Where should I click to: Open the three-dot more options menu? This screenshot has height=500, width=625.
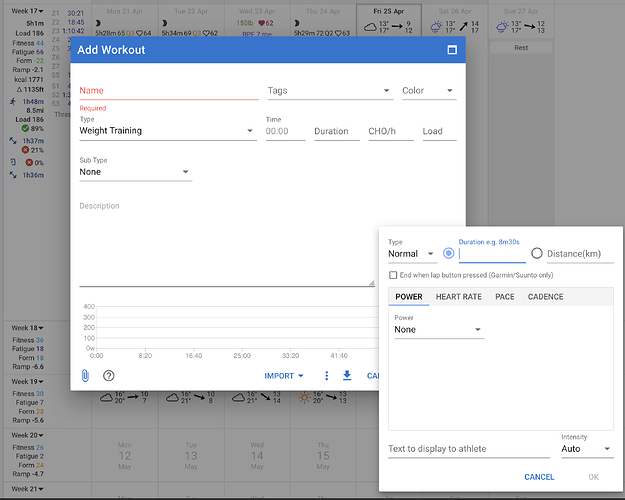click(326, 376)
